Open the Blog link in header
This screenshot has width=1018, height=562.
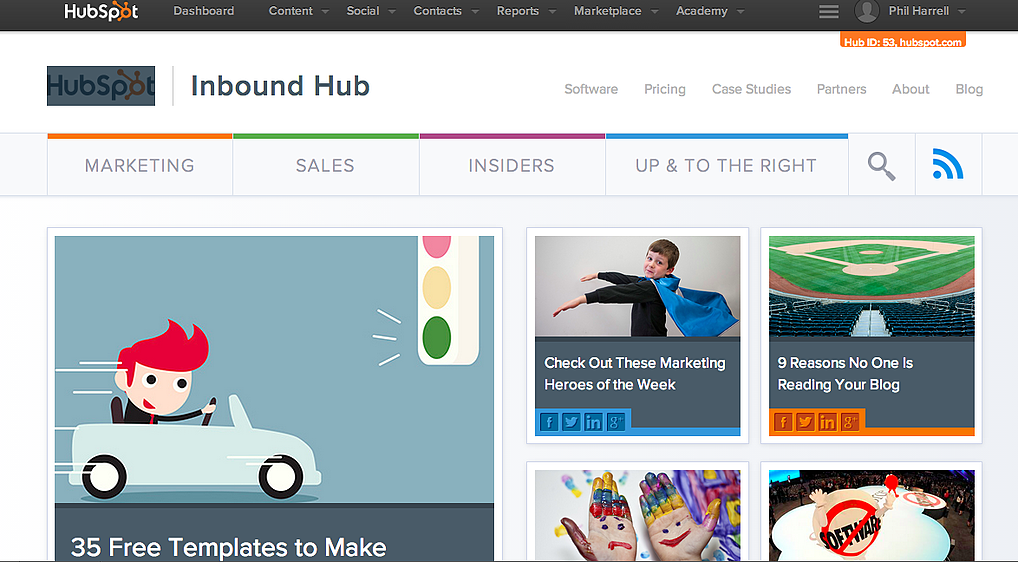click(x=969, y=89)
